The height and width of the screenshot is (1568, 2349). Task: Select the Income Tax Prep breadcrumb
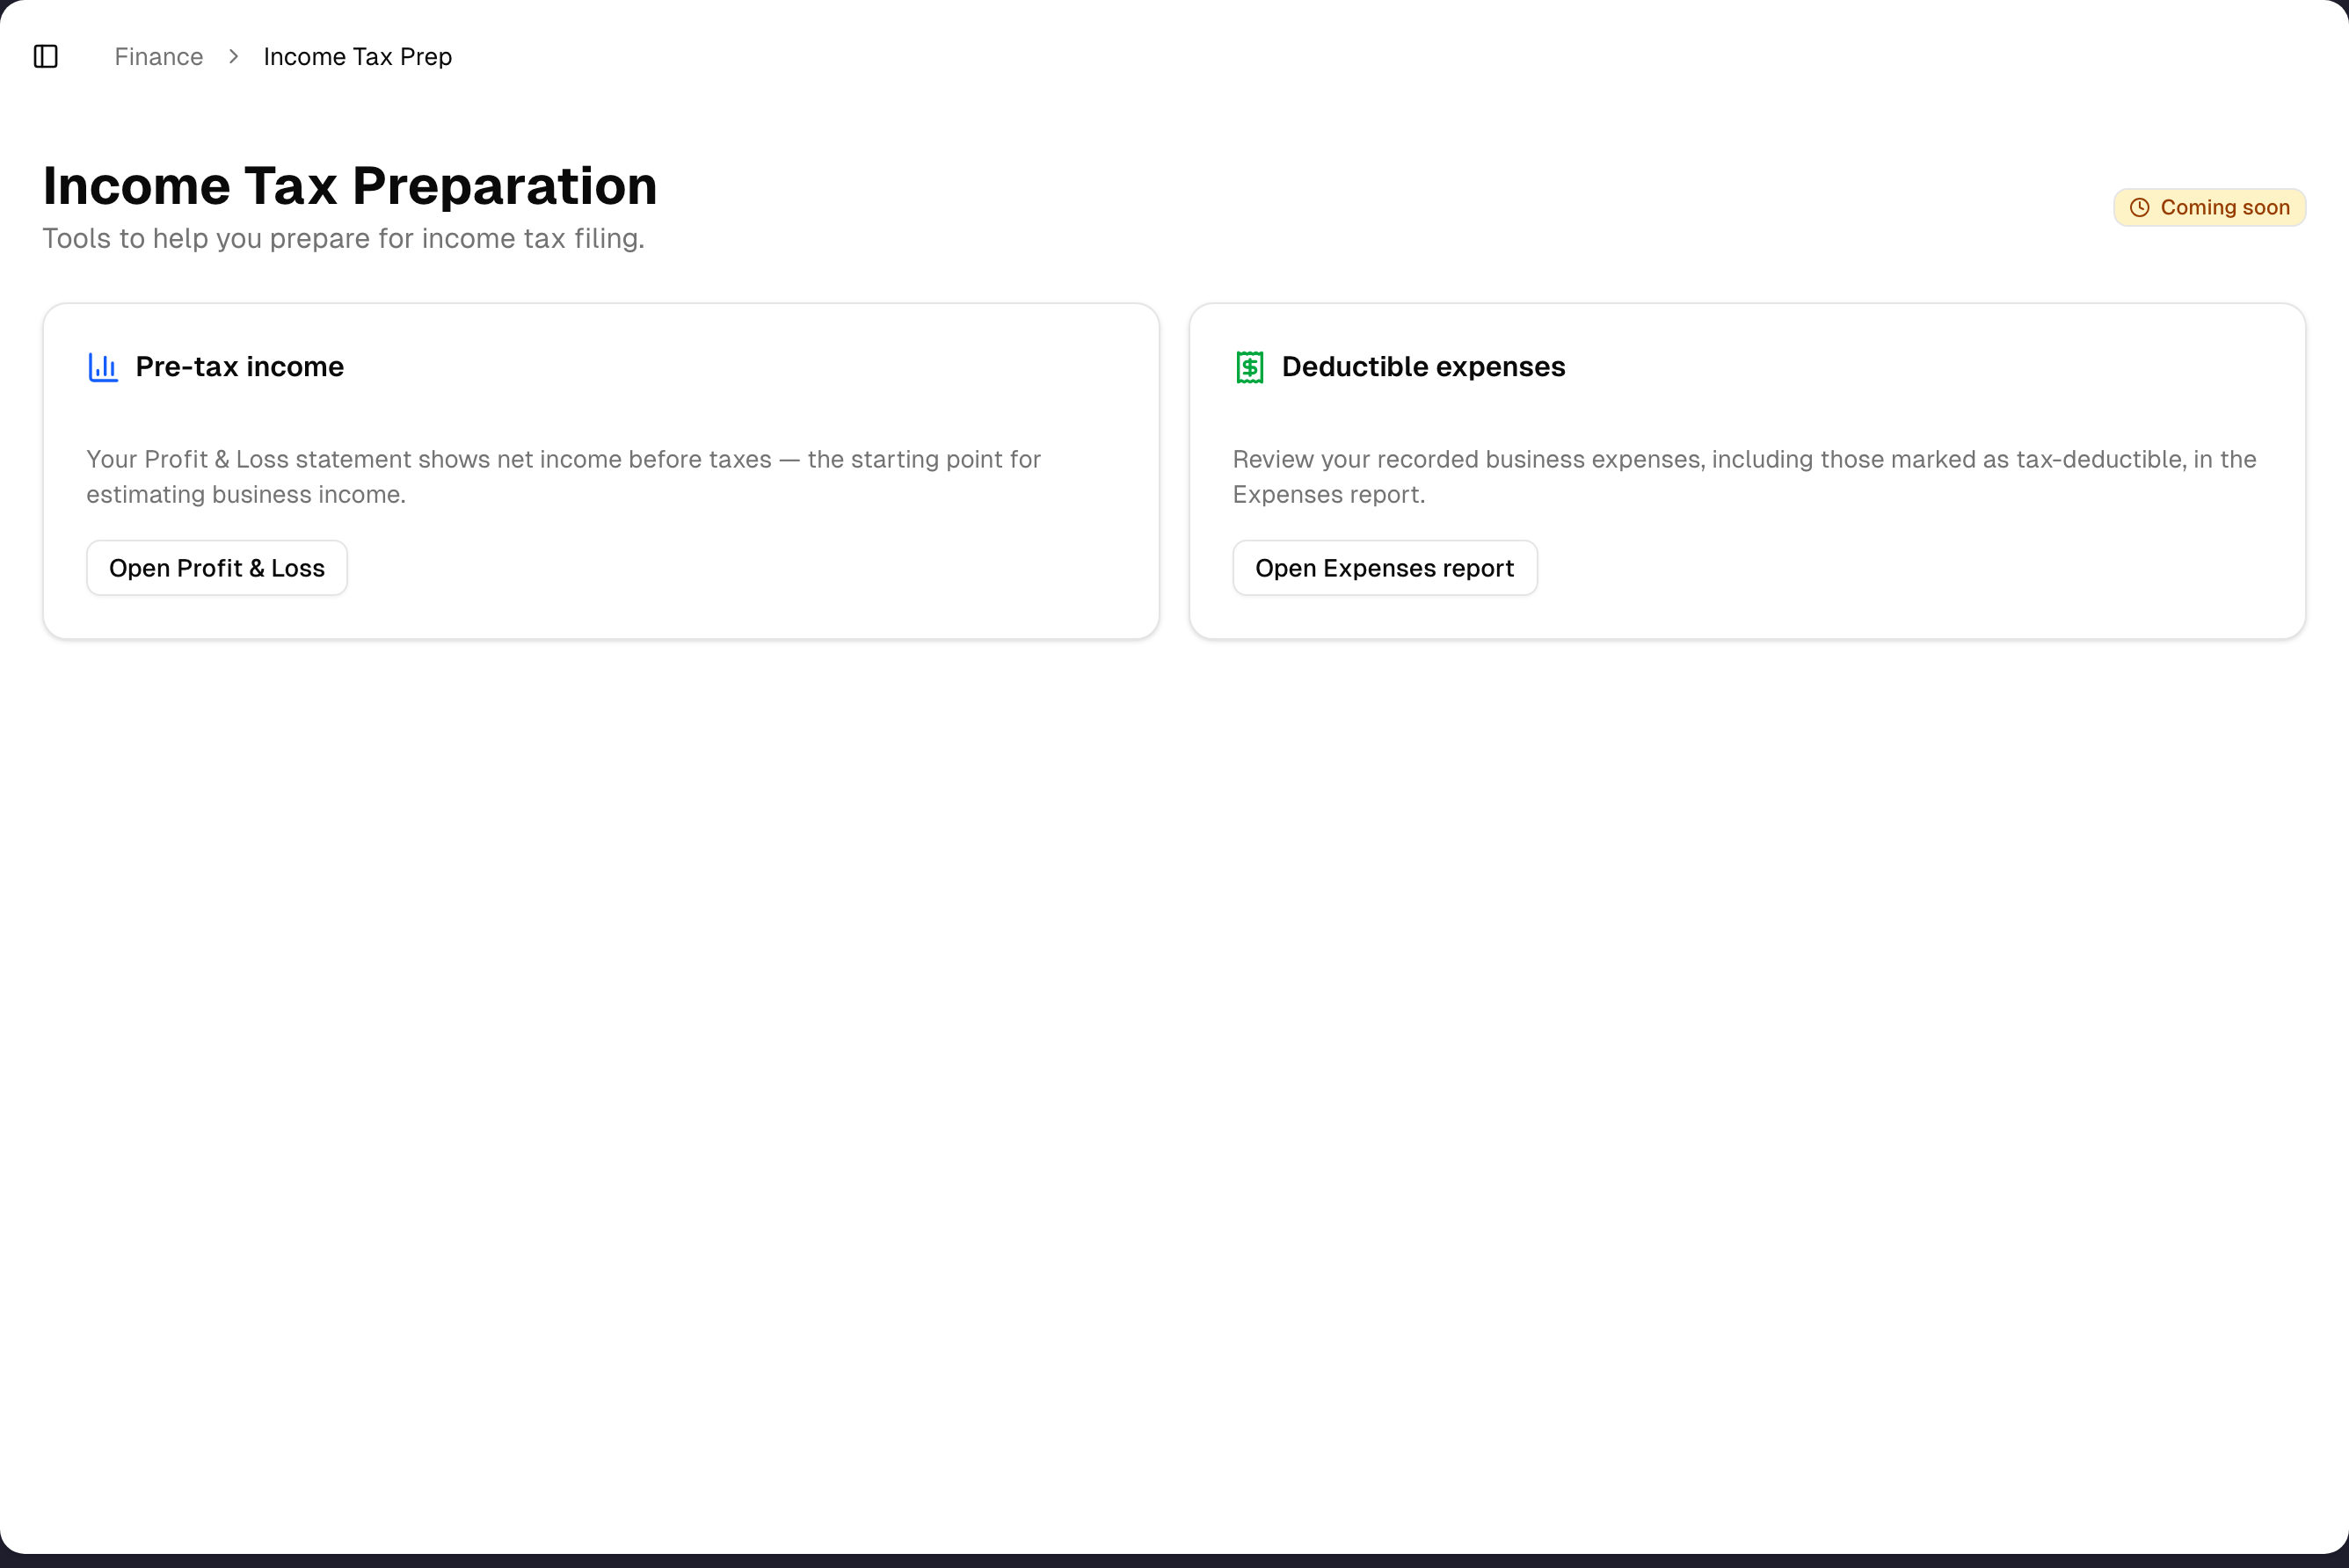358,57
